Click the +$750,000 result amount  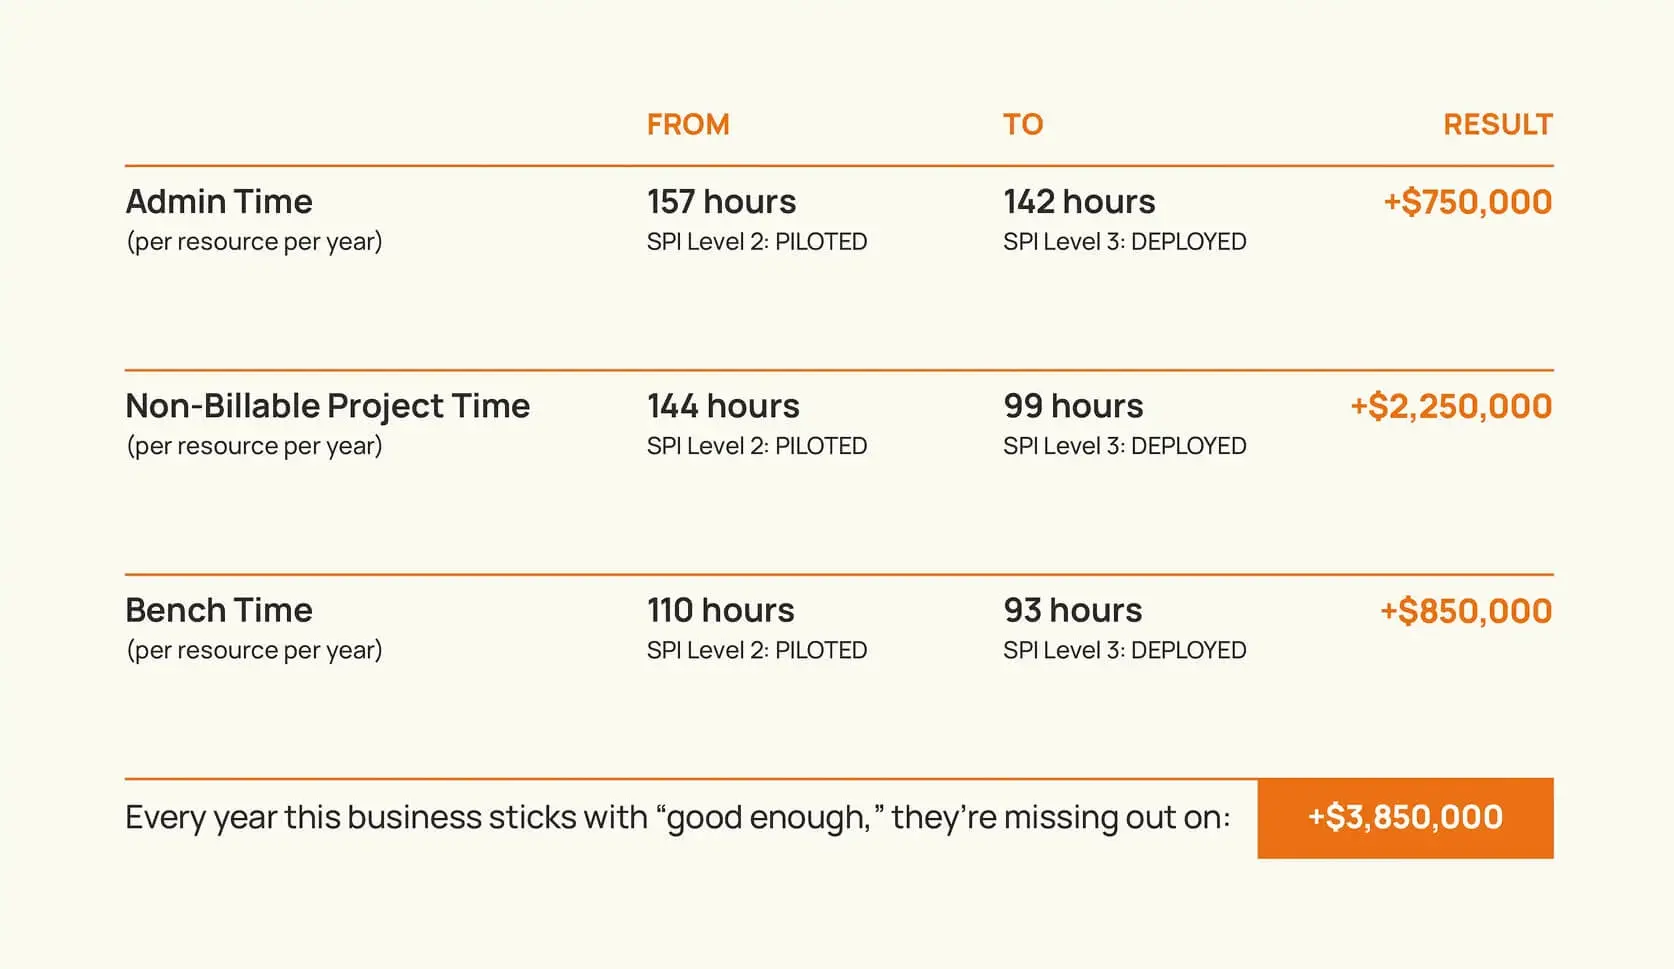pyautogui.click(x=1467, y=202)
